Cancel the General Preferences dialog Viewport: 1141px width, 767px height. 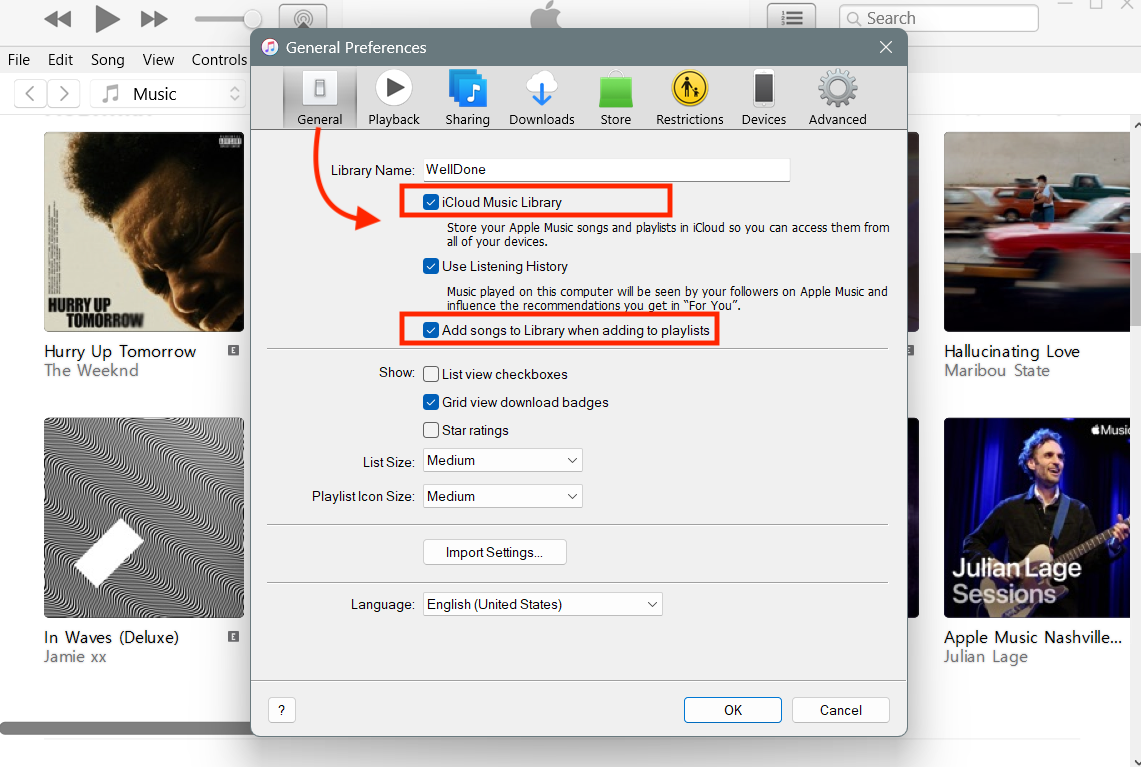[x=840, y=710]
